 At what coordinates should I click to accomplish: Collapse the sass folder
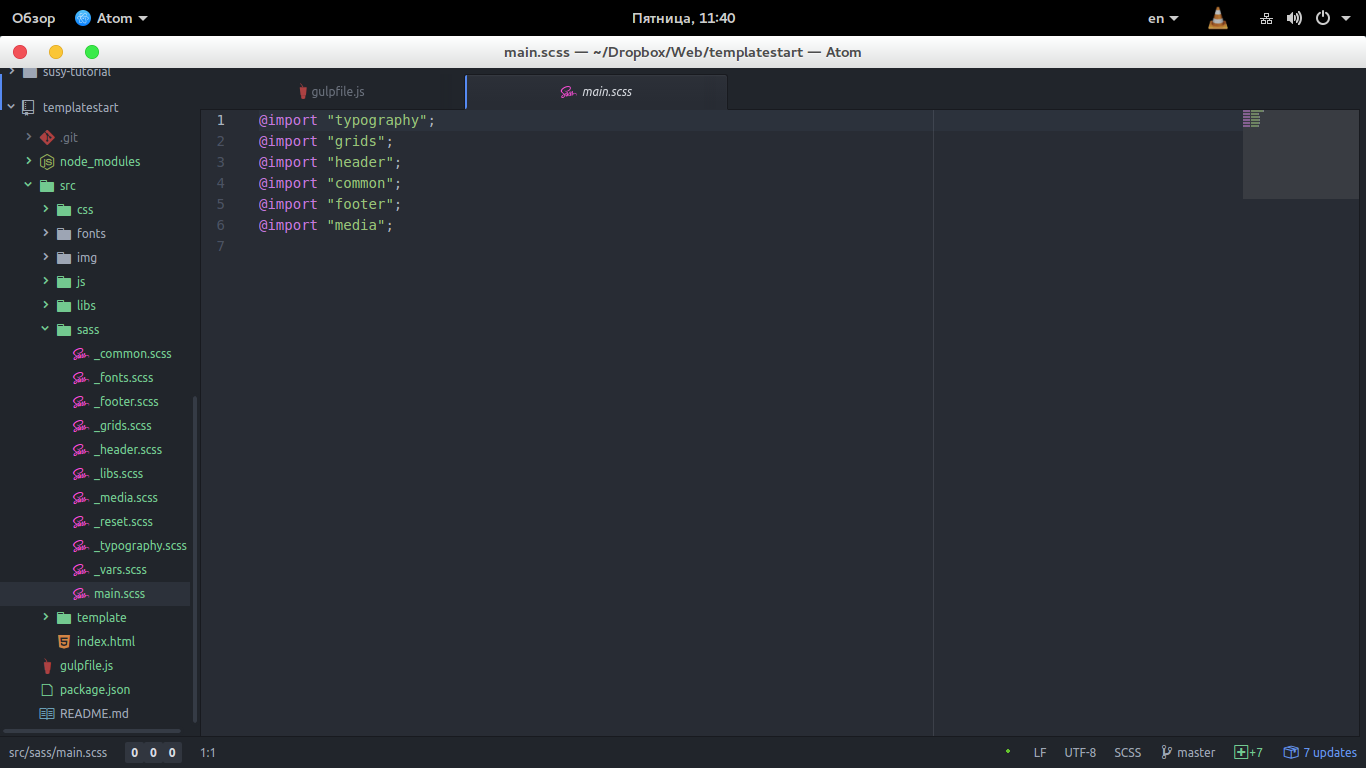tap(45, 329)
